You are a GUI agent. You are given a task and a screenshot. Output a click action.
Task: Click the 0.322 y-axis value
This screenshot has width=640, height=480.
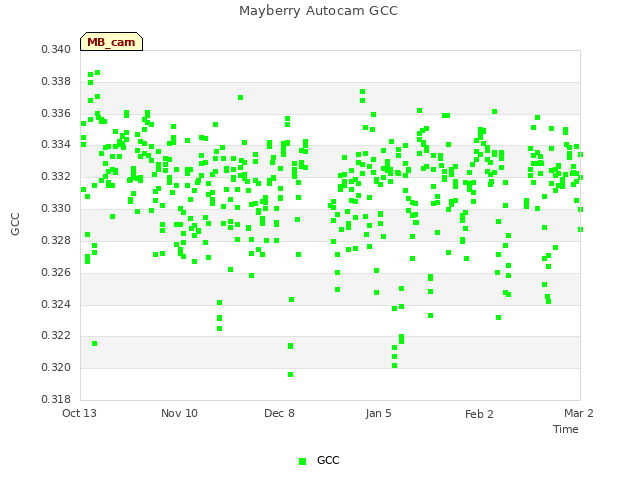tap(56, 336)
